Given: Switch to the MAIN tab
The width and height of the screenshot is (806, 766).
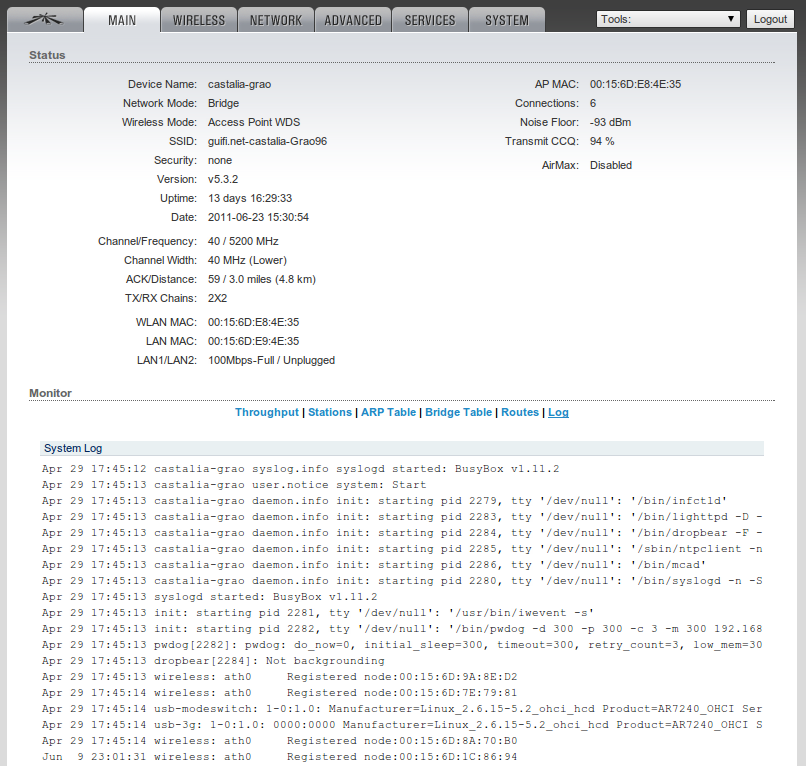Looking at the screenshot, I should tap(121, 20).
